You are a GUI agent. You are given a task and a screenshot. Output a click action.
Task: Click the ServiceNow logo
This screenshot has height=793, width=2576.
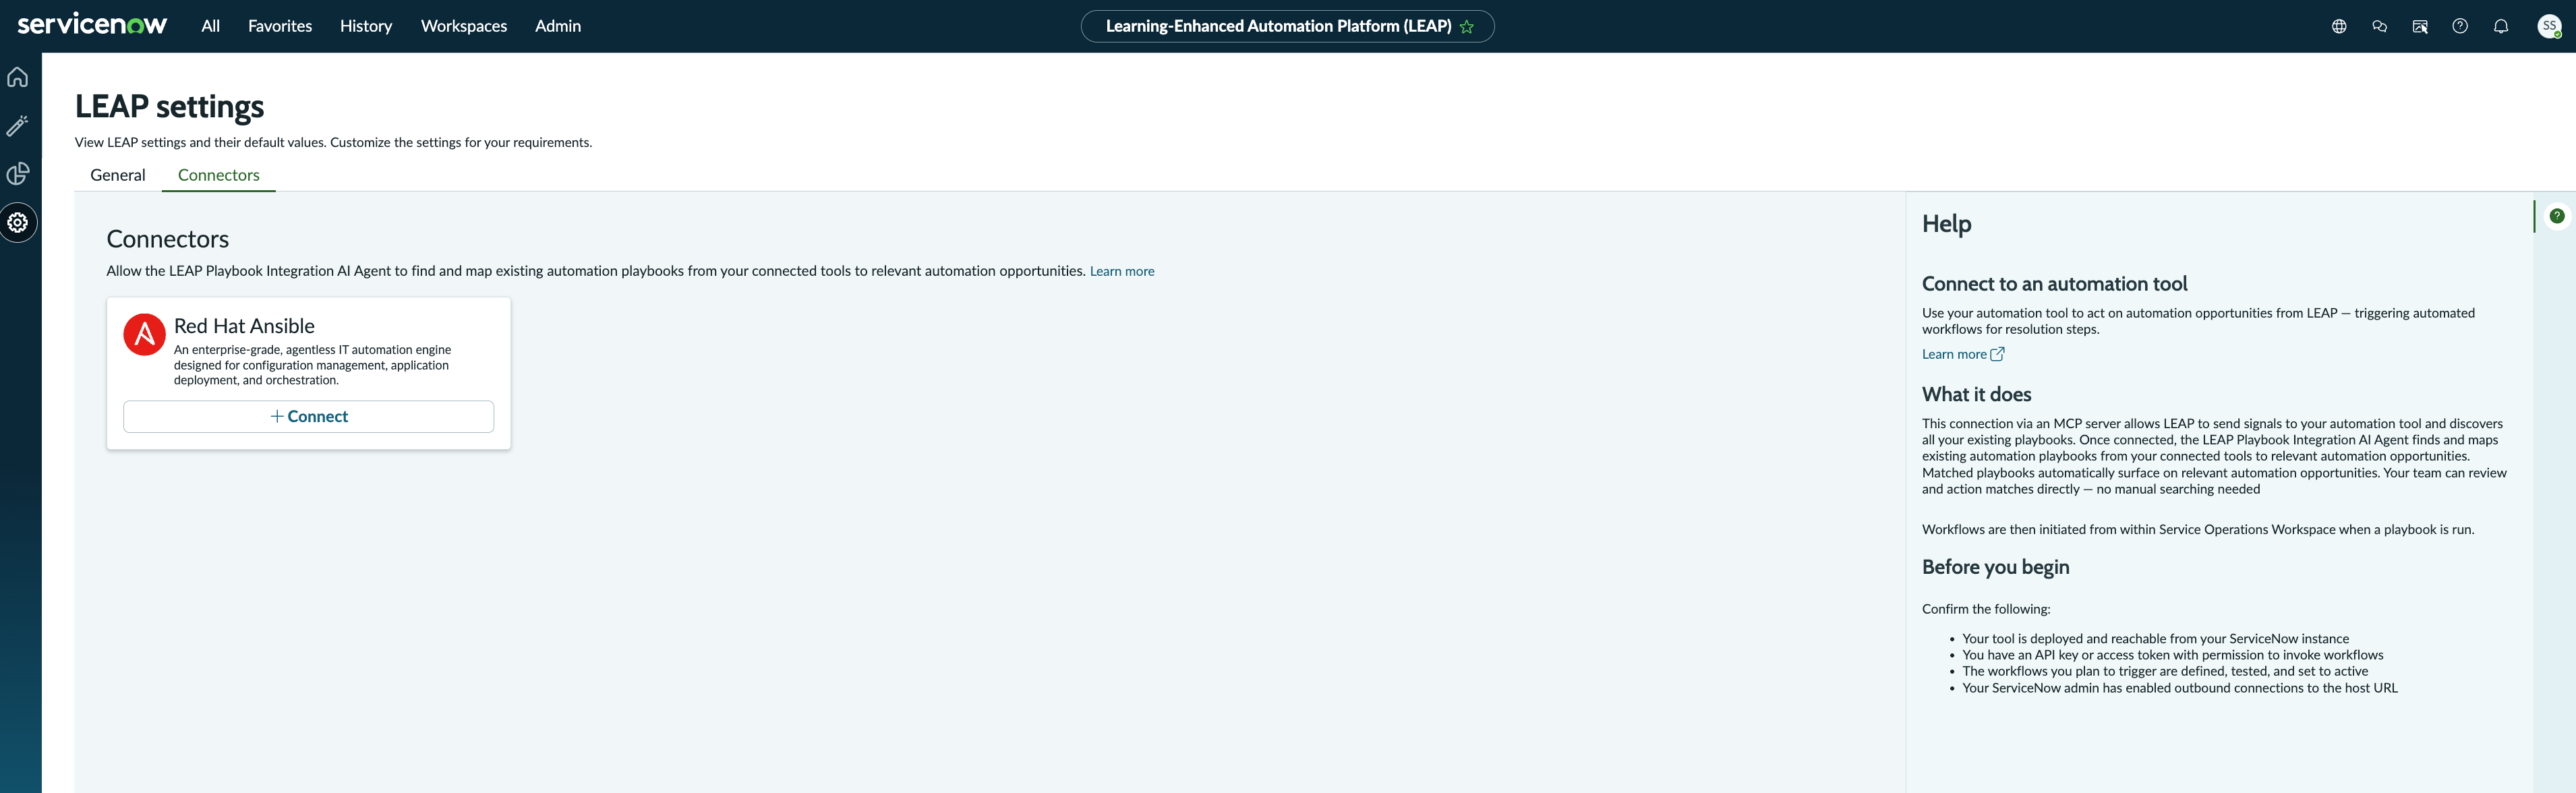point(92,25)
